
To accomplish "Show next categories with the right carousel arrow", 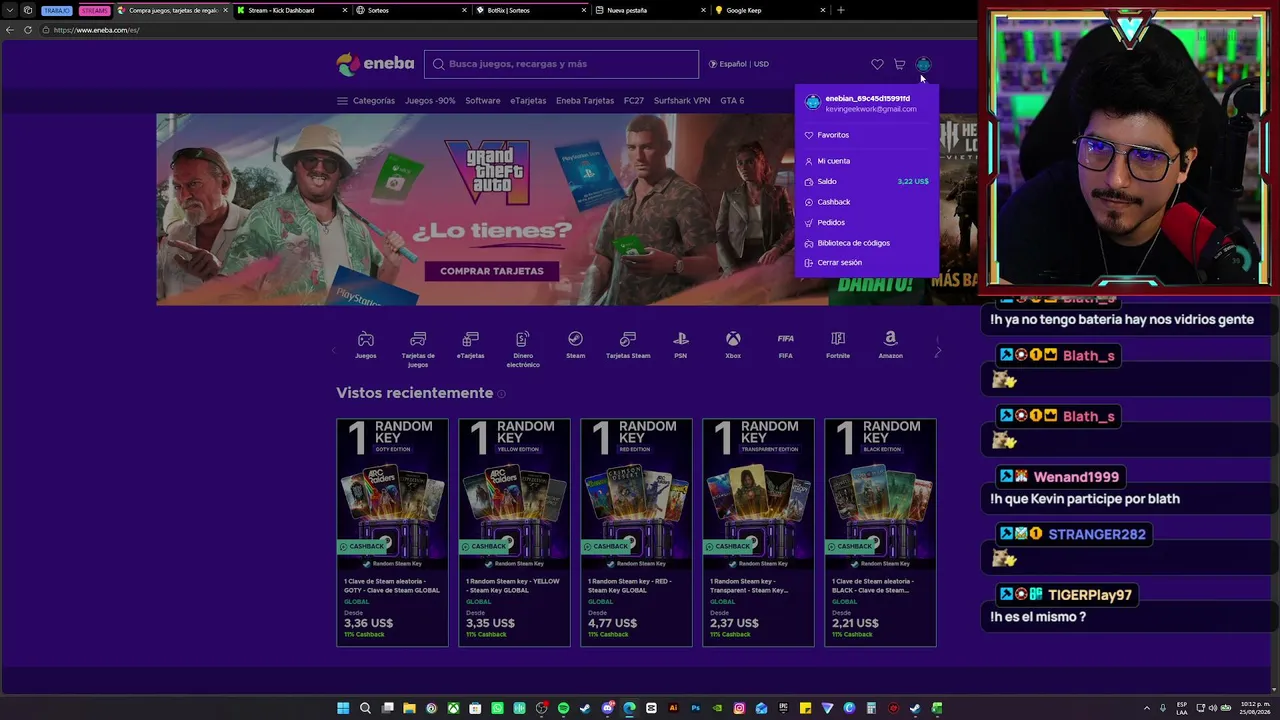I will [937, 351].
